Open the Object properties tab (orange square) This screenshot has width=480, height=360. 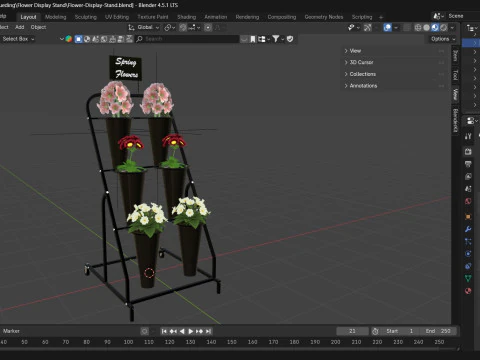pyautogui.click(x=468, y=217)
